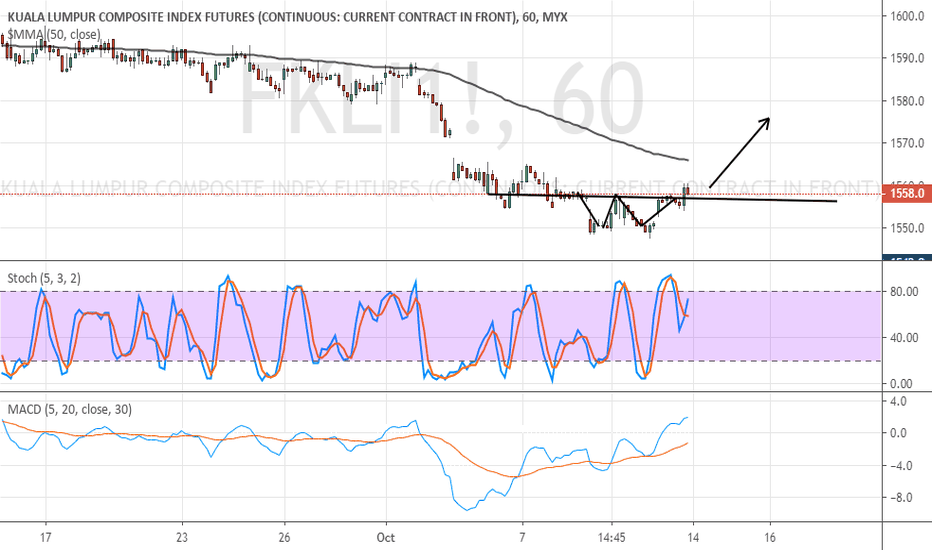Click the 4.0 value on MACD axis
Viewport: 932px width, 550px height.
899,401
